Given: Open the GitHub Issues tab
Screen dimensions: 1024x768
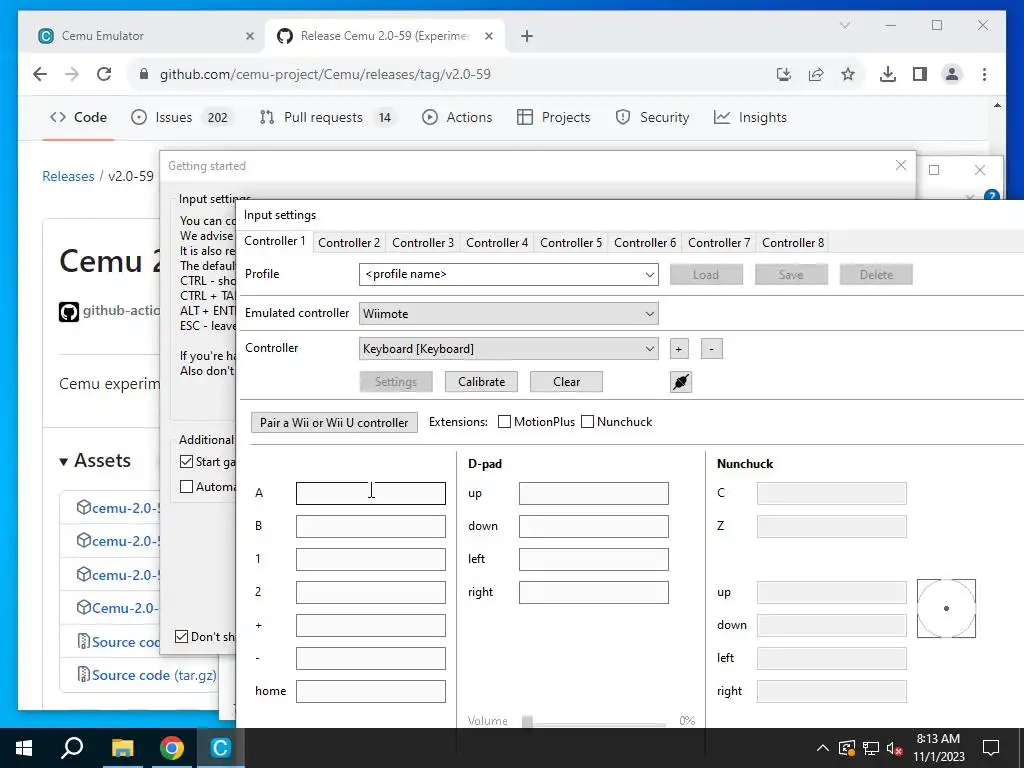Looking at the screenshot, I should [182, 118].
